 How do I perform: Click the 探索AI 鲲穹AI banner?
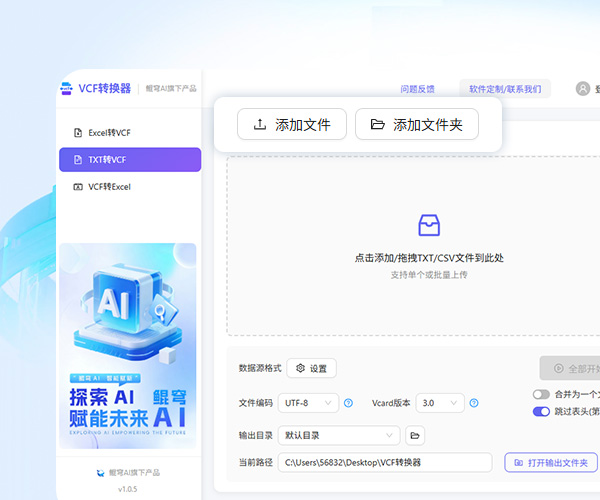tap(128, 346)
